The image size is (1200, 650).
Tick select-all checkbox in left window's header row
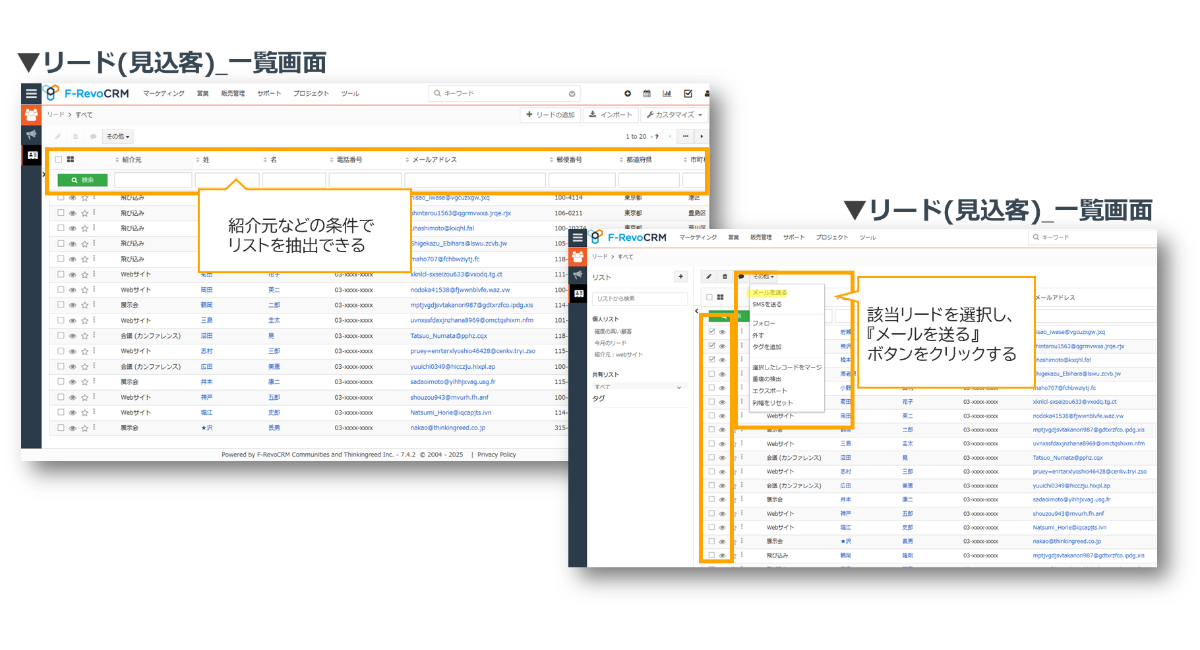coord(59,159)
